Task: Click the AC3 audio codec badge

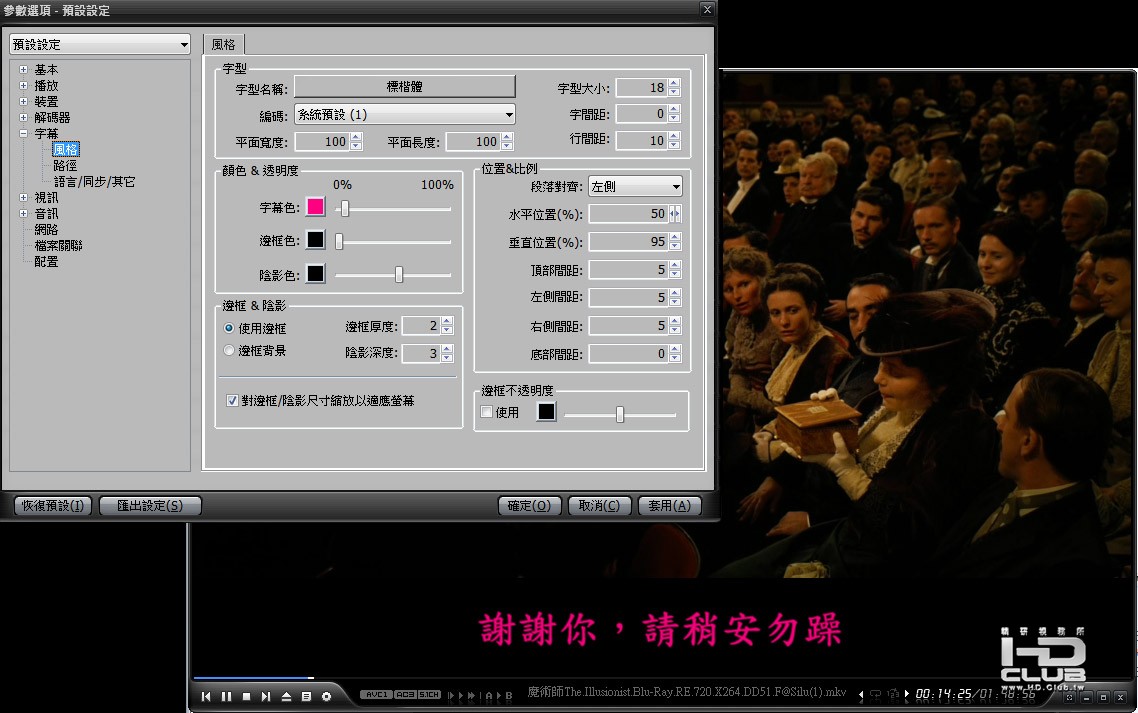Action: [405, 695]
